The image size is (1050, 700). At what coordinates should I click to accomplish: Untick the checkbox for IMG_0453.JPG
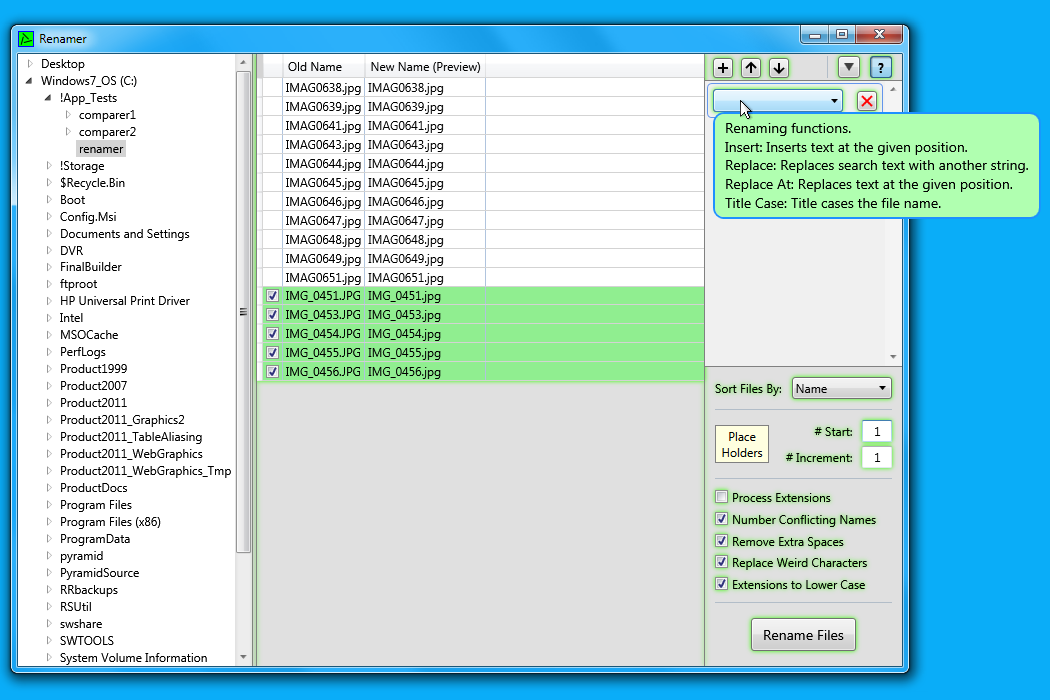pyautogui.click(x=272, y=315)
